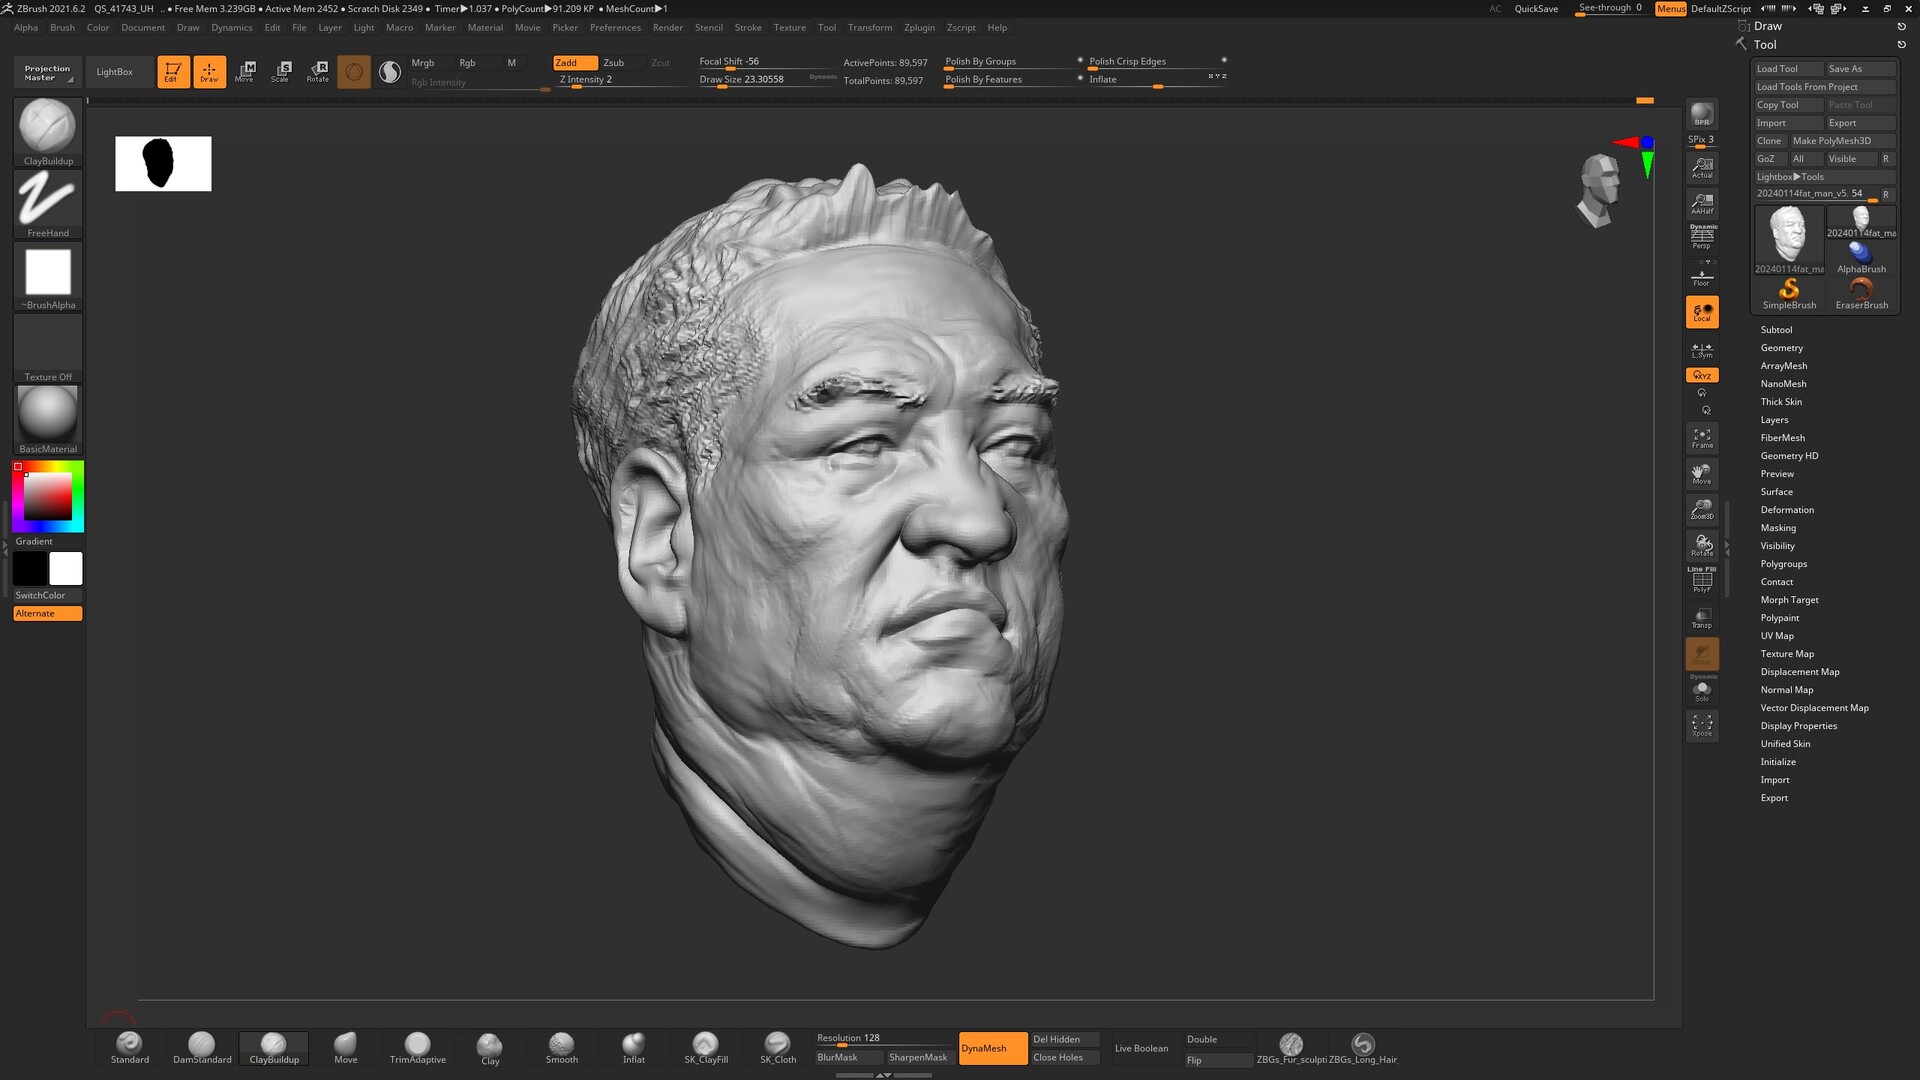Select the EraserBrush icon in the Tool palette

click(1862, 289)
